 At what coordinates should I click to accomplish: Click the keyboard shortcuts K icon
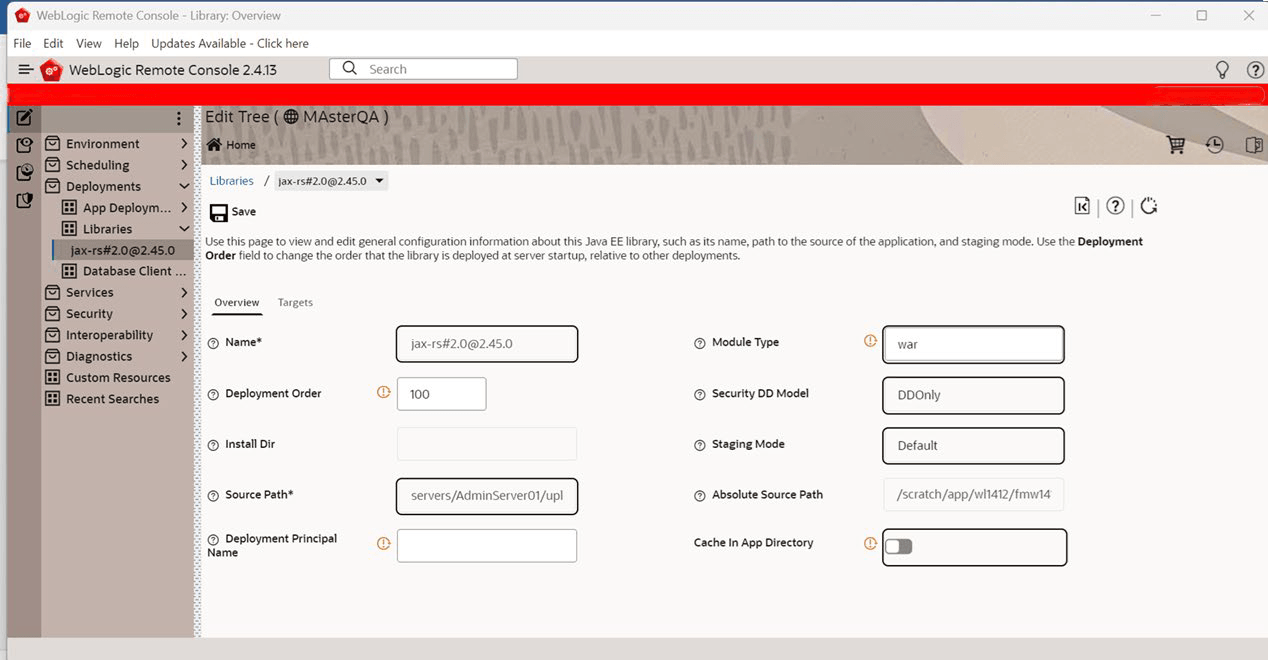[x=1082, y=206]
